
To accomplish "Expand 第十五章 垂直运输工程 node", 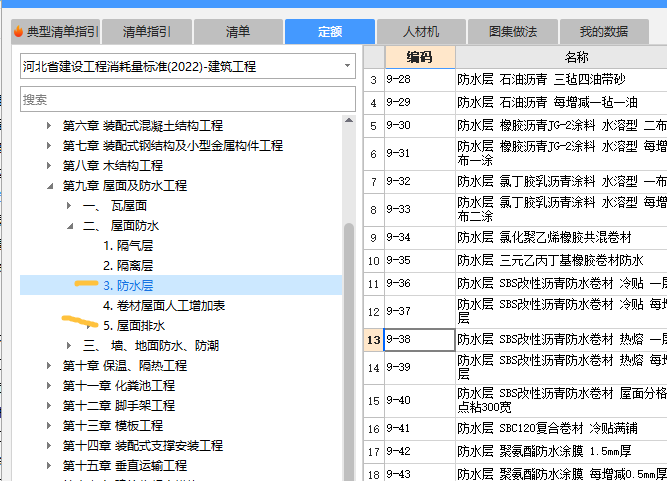I will [x=49, y=465].
